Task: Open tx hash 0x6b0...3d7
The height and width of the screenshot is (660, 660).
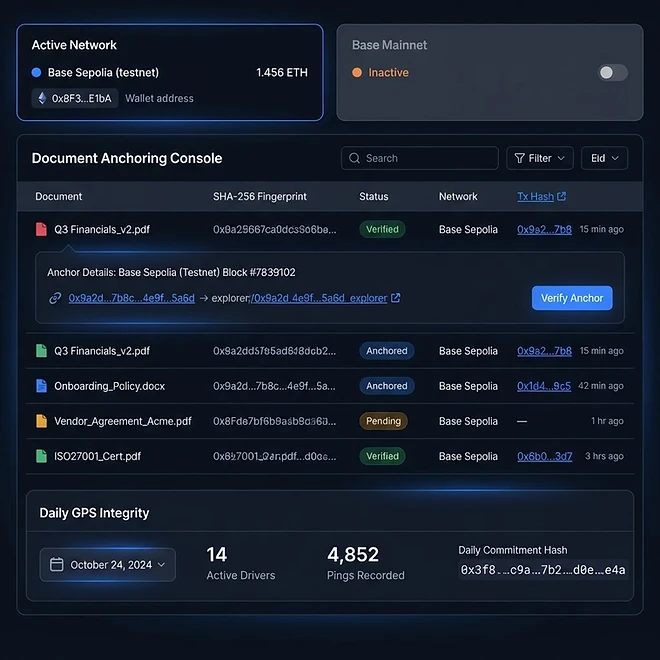Action: [x=545, y=456]
